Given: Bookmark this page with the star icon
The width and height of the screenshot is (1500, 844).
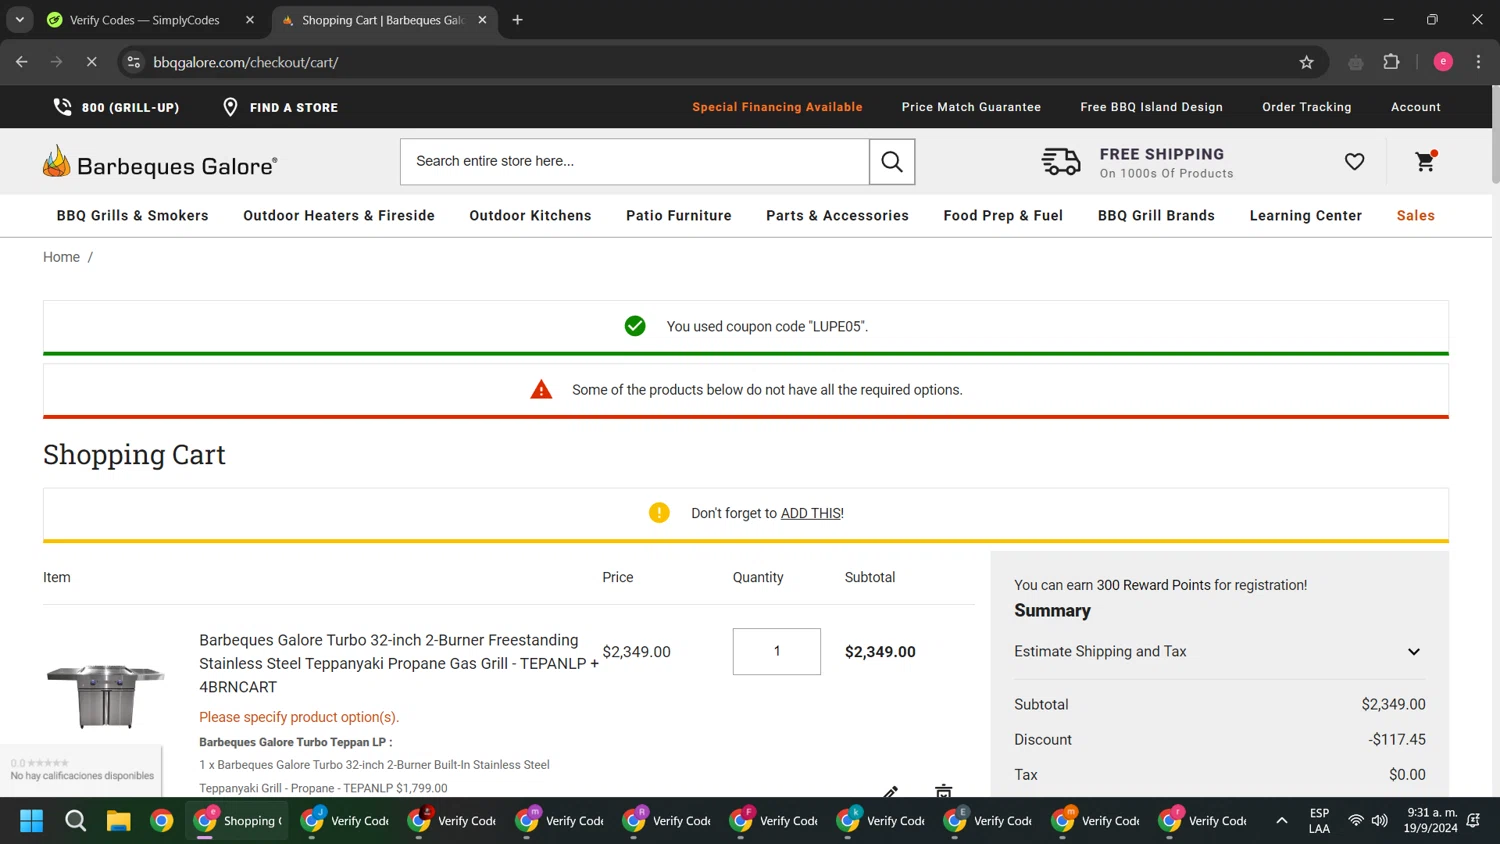Looking at the screenshot, I should (x=1306, y=62).
